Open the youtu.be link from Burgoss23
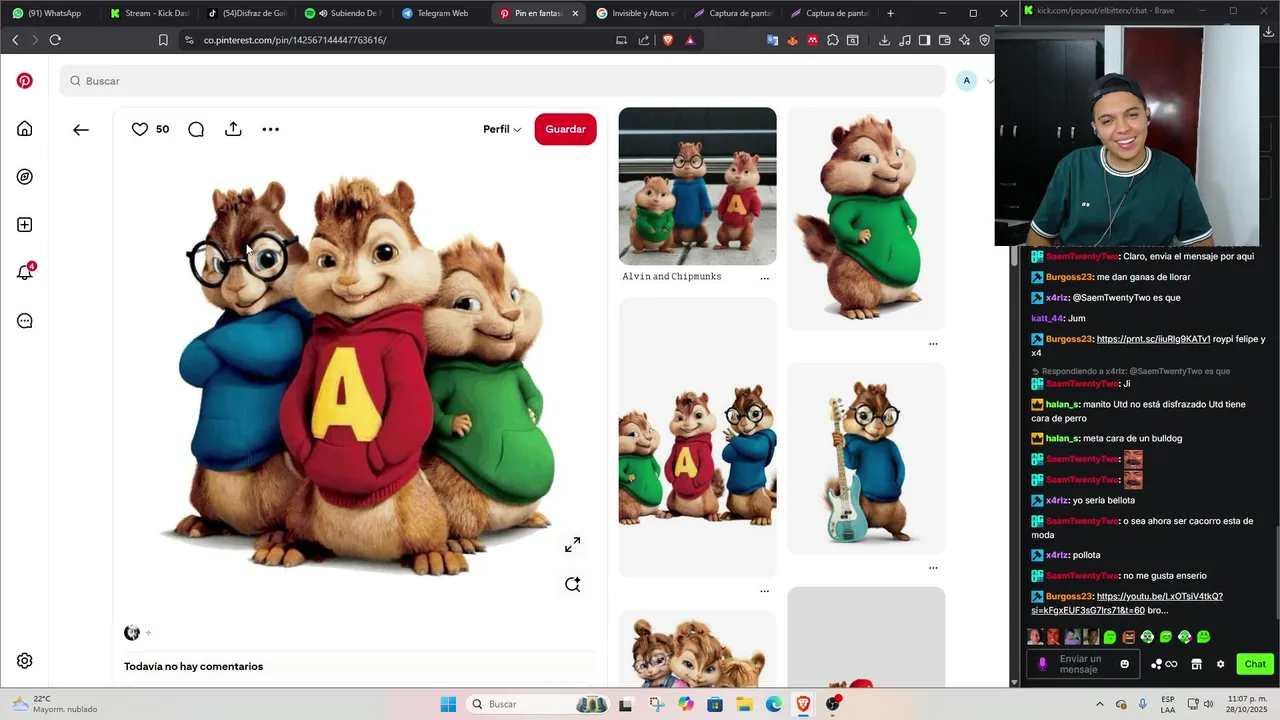Image resolution: width=1280 pixels, height=720 pixels. pos(1127,603)
